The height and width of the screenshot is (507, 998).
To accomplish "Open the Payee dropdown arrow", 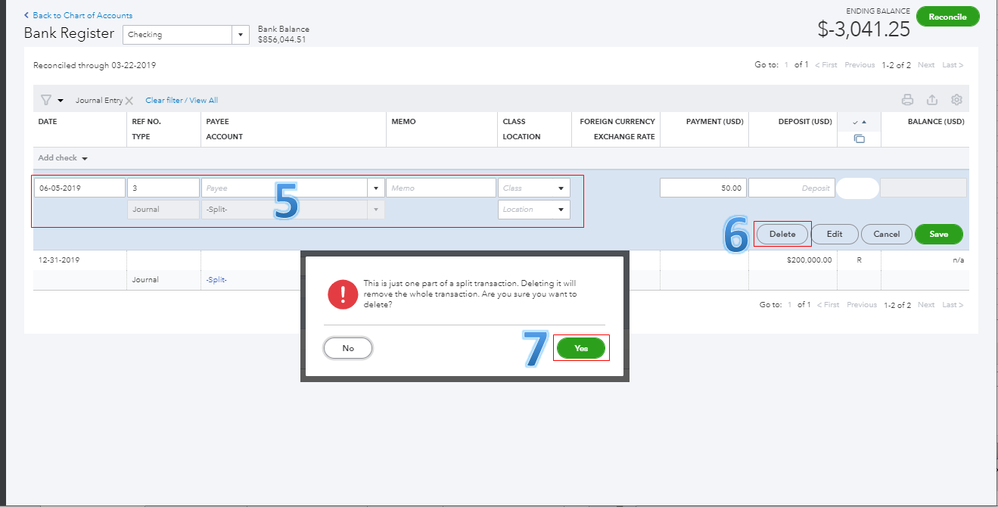I will pos(376,188).
